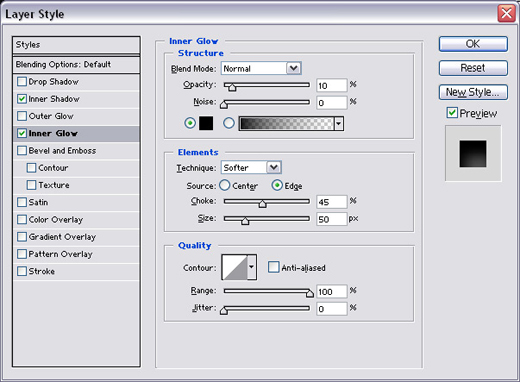Open the Blend Mode dropdown

[x=261, y=68]
